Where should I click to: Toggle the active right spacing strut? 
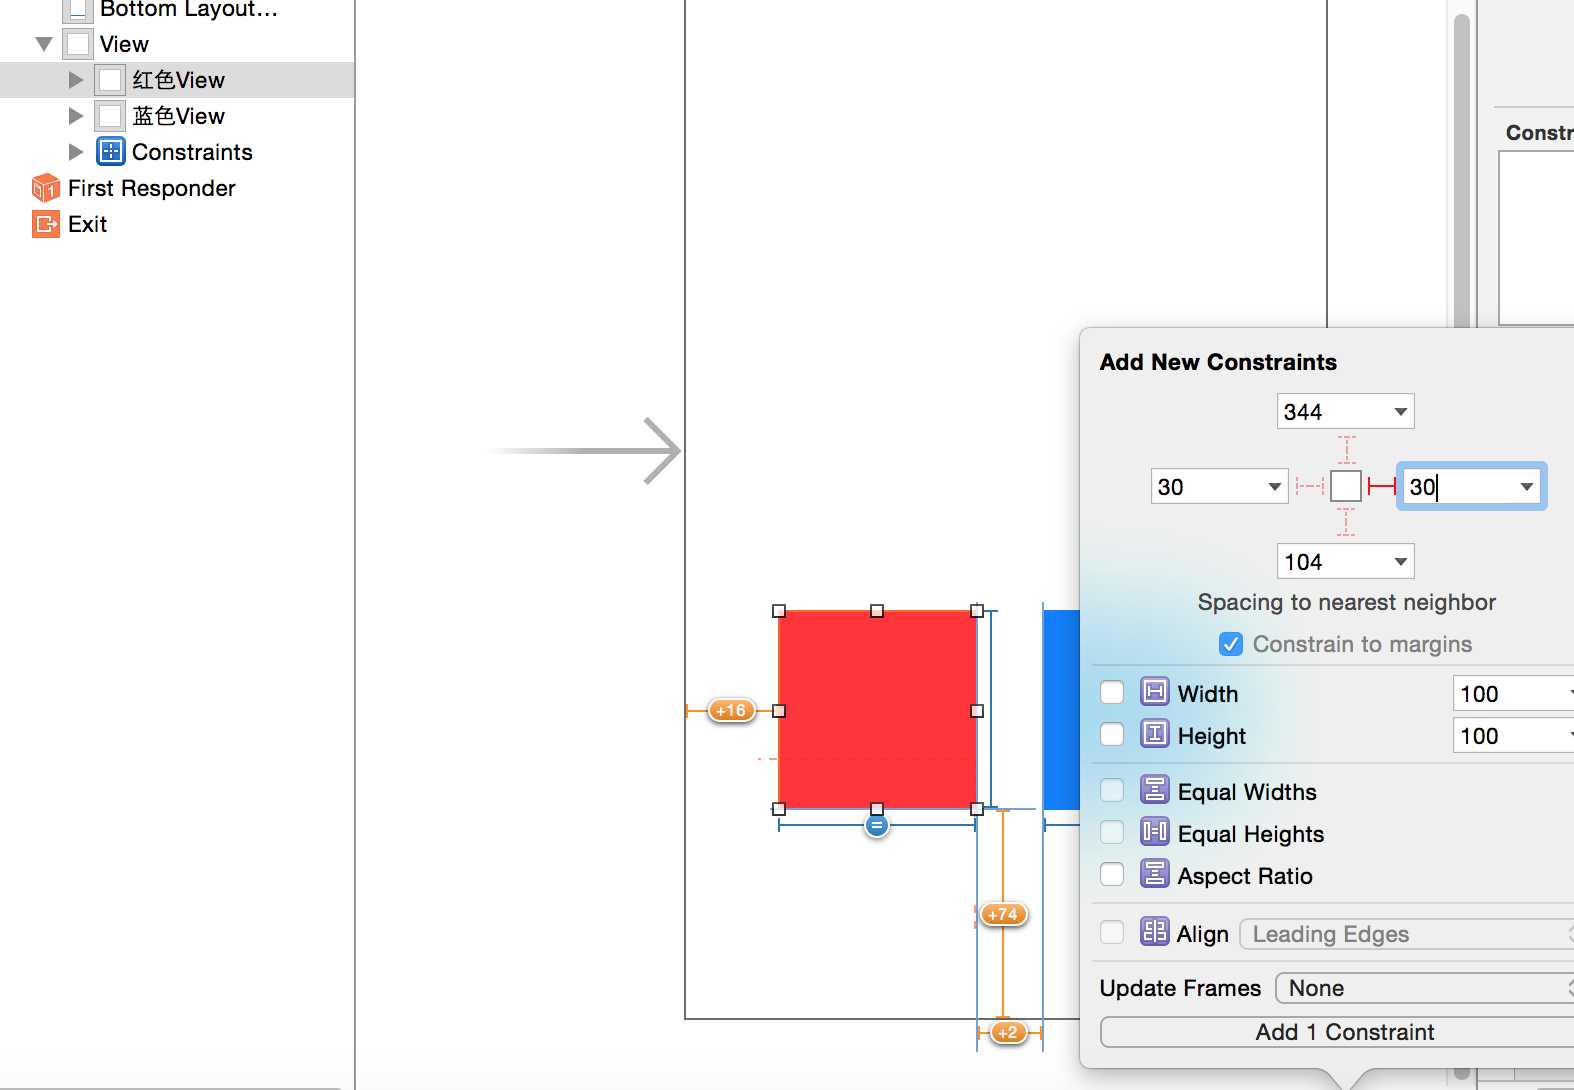point(1382,487)
